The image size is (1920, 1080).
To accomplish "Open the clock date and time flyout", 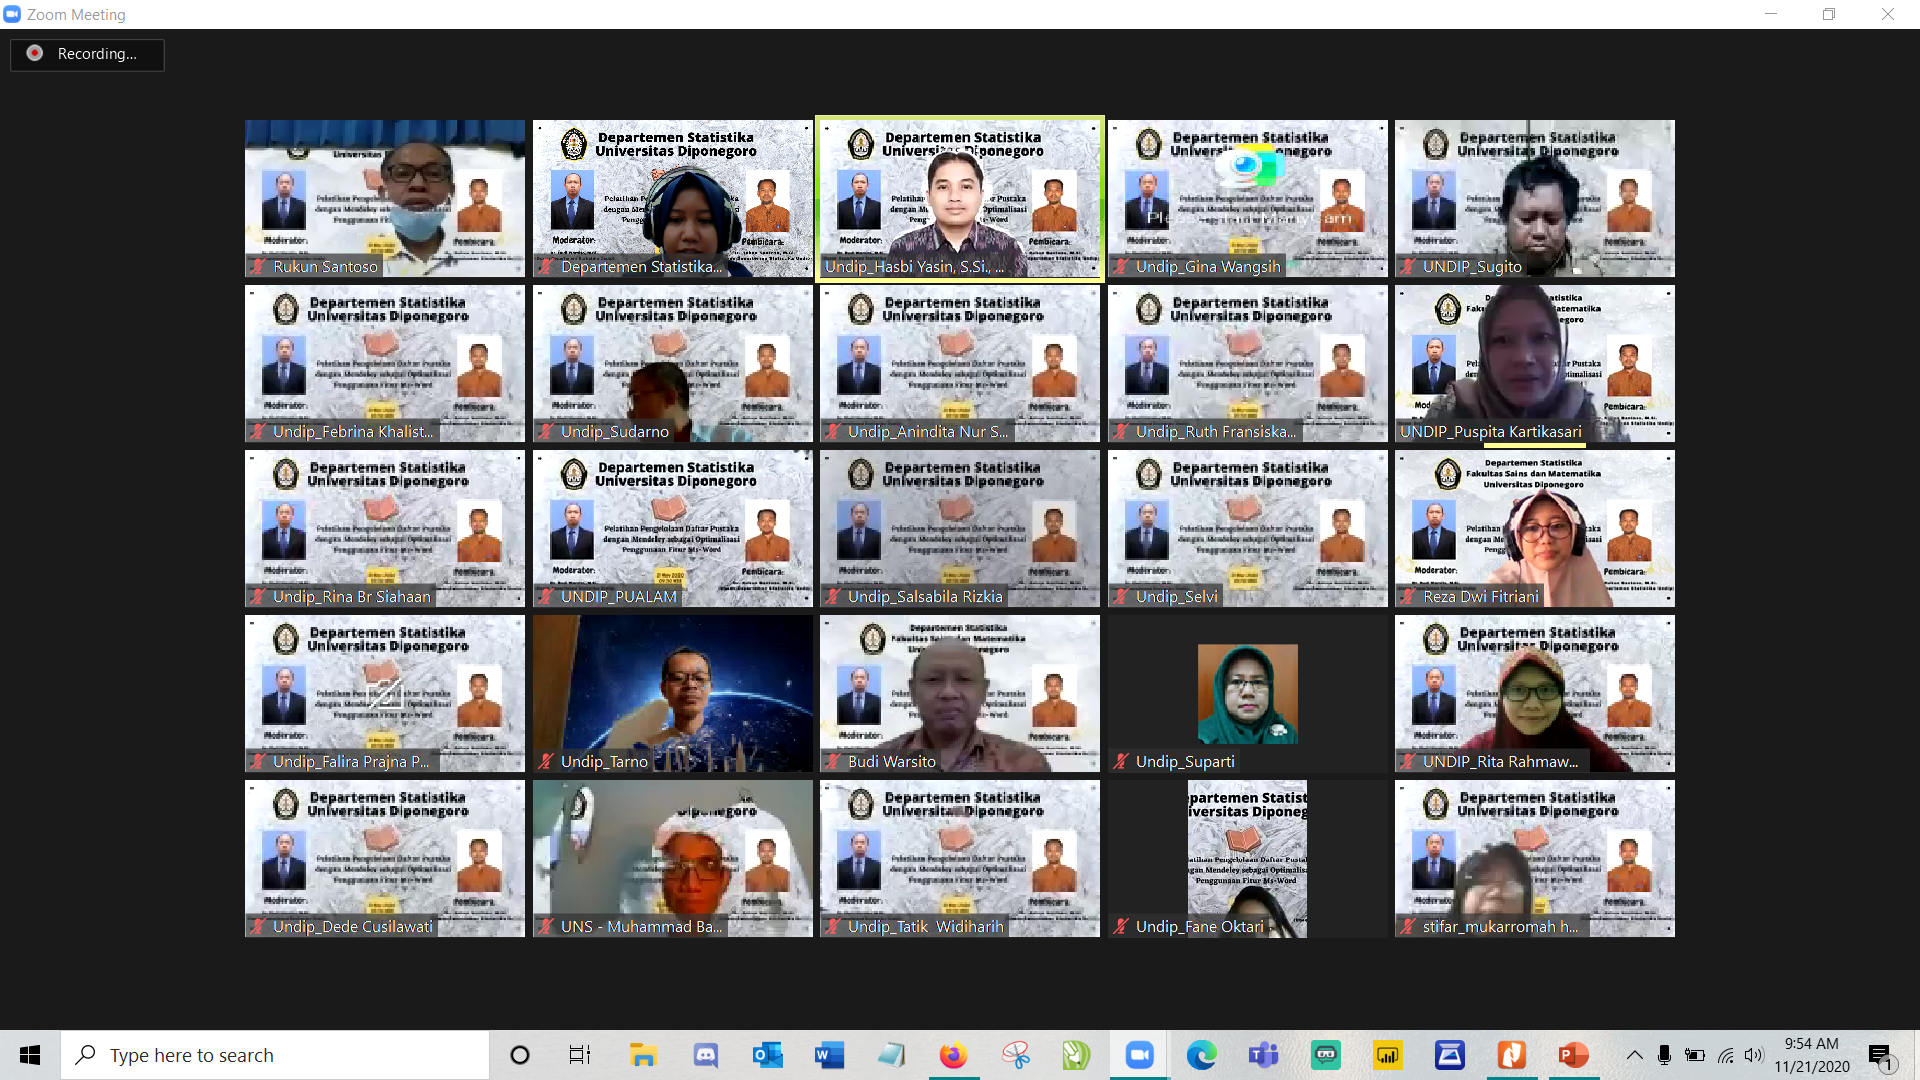I will (1812, 1055).
